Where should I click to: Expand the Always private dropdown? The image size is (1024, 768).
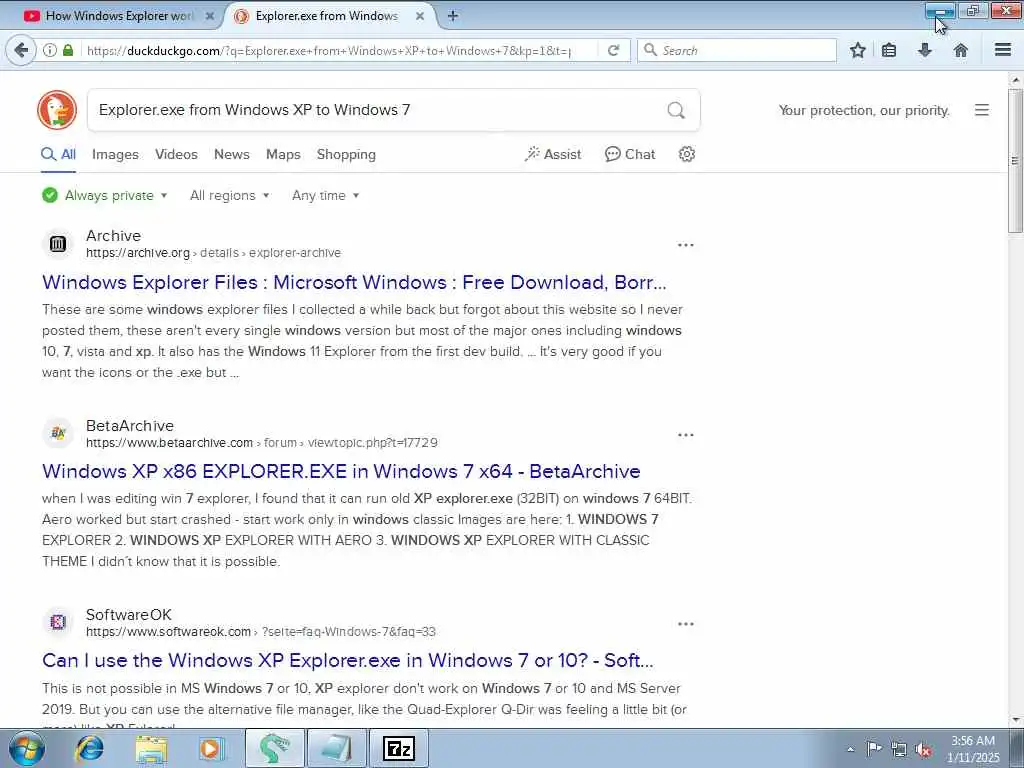(104, 195)
